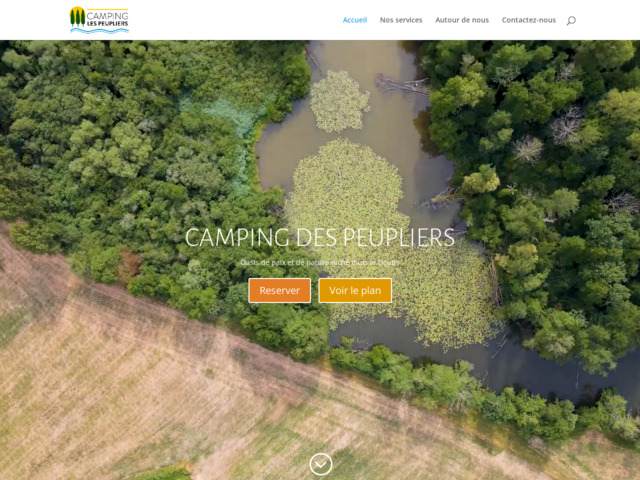
Task: Open the search magnifier icon in header
Action: (571, 20)
